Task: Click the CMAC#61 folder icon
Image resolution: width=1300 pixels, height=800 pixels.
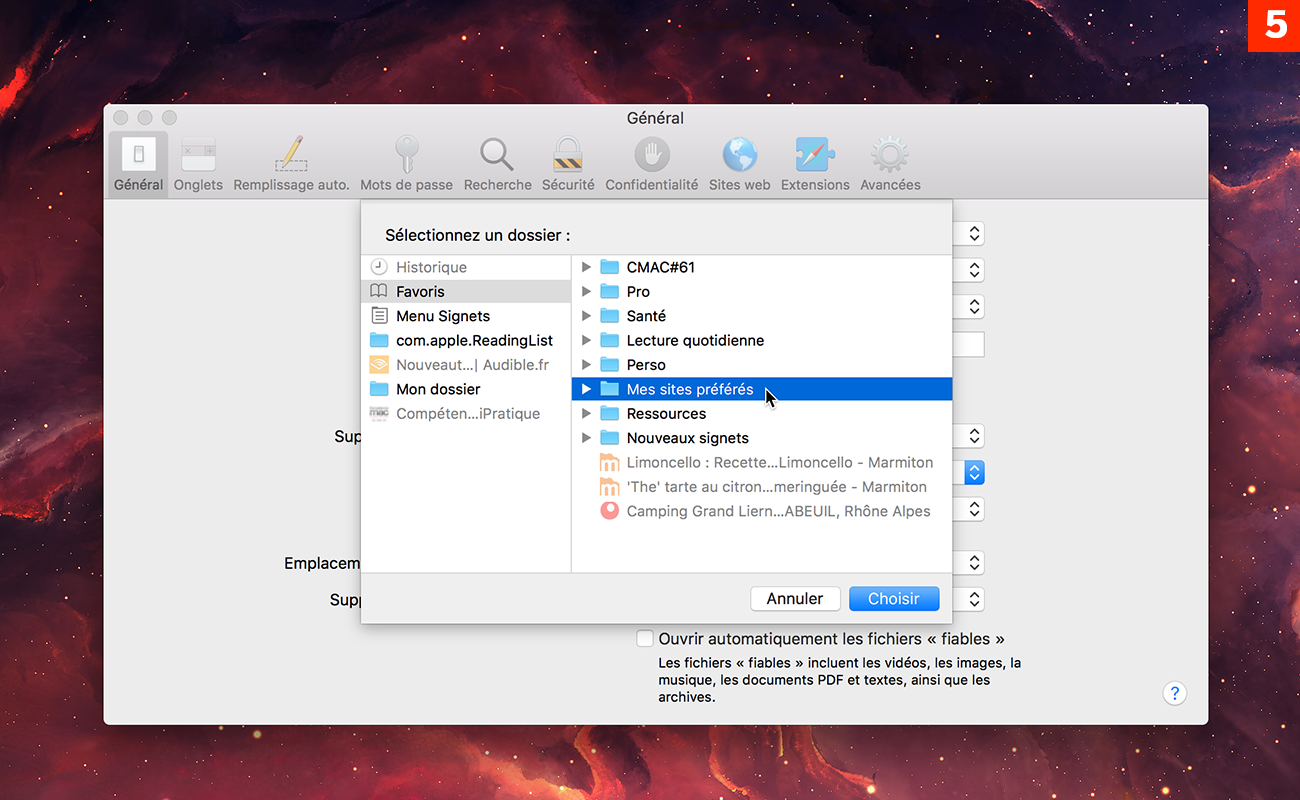Action: [609, 267]
